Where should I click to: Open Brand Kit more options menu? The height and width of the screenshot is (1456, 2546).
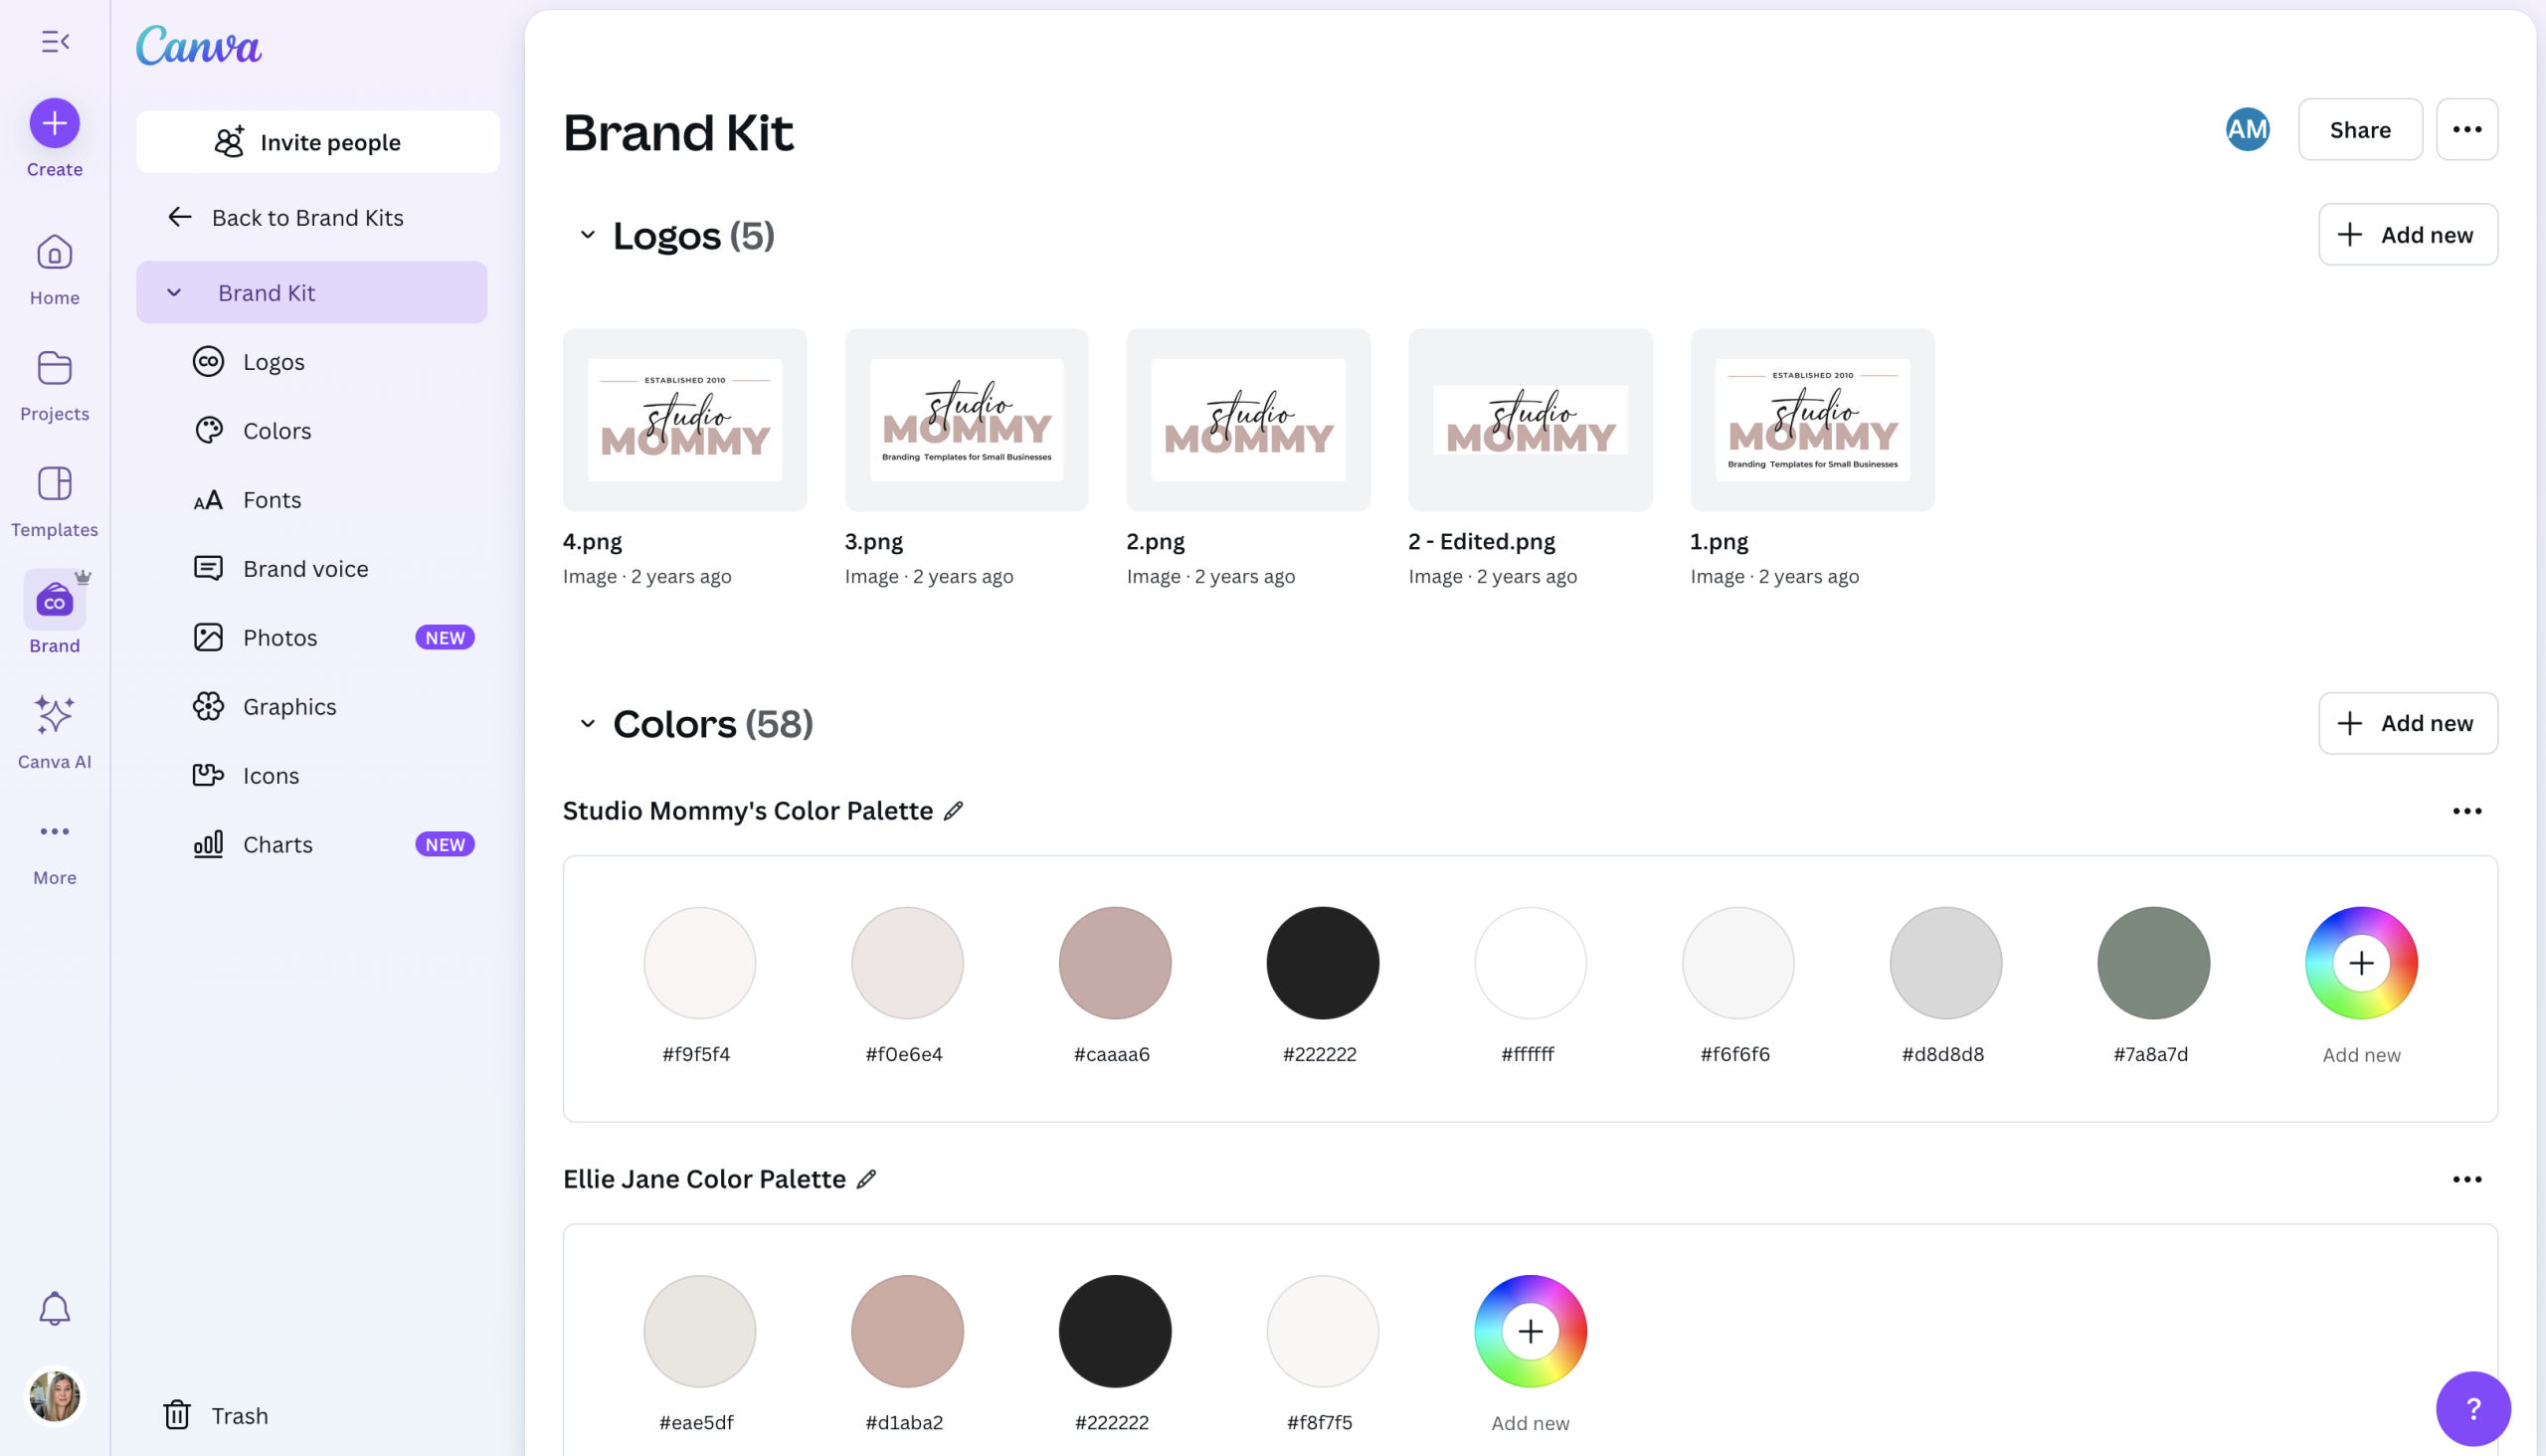[2467, 129]
